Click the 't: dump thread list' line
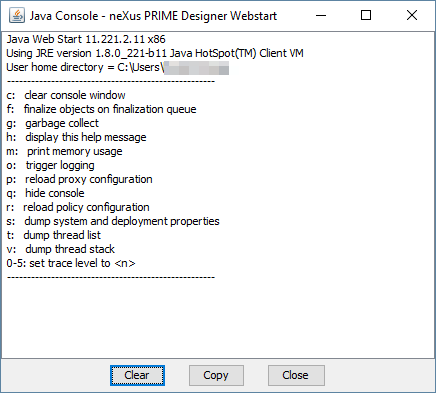This screenshot has width=436, height=393. [x=54, y=235]
